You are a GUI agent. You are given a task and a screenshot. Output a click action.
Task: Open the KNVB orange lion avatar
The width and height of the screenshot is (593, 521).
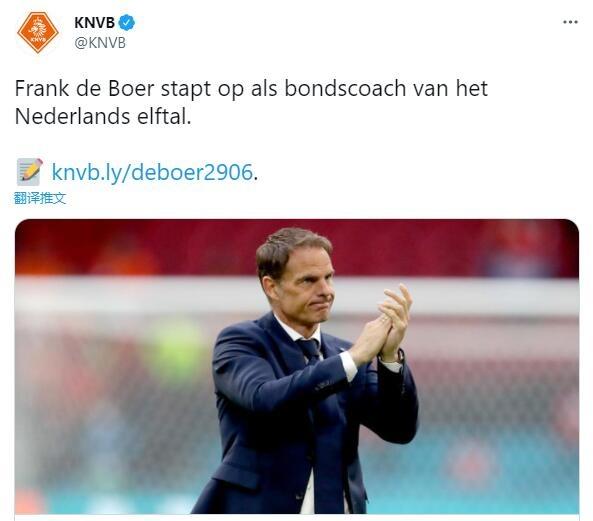pyautogui.click(x=37, y=32)
